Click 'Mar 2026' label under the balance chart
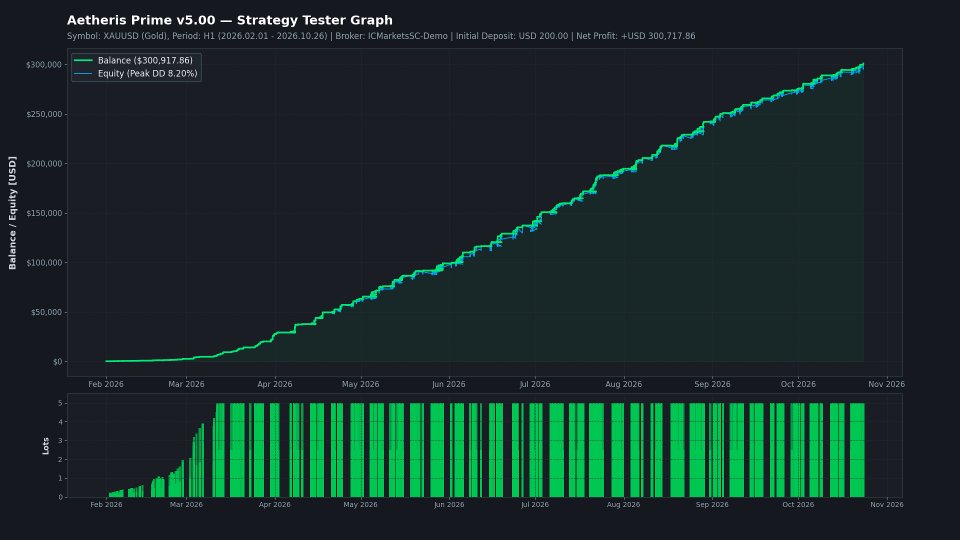The image size is (960, 540). point(186,384)
